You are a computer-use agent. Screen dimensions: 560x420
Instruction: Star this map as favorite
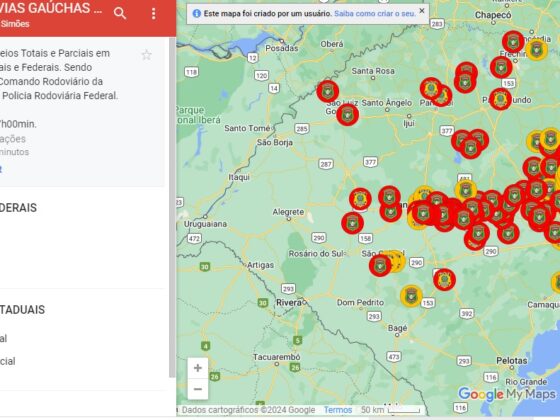click(146, 55)
